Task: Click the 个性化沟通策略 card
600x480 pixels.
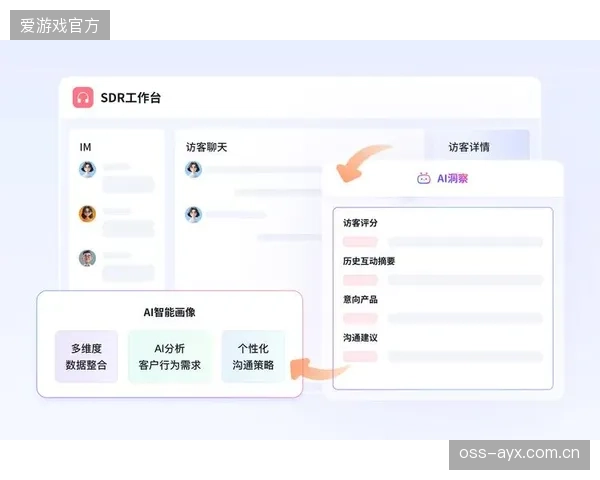Action: [253, 357]
